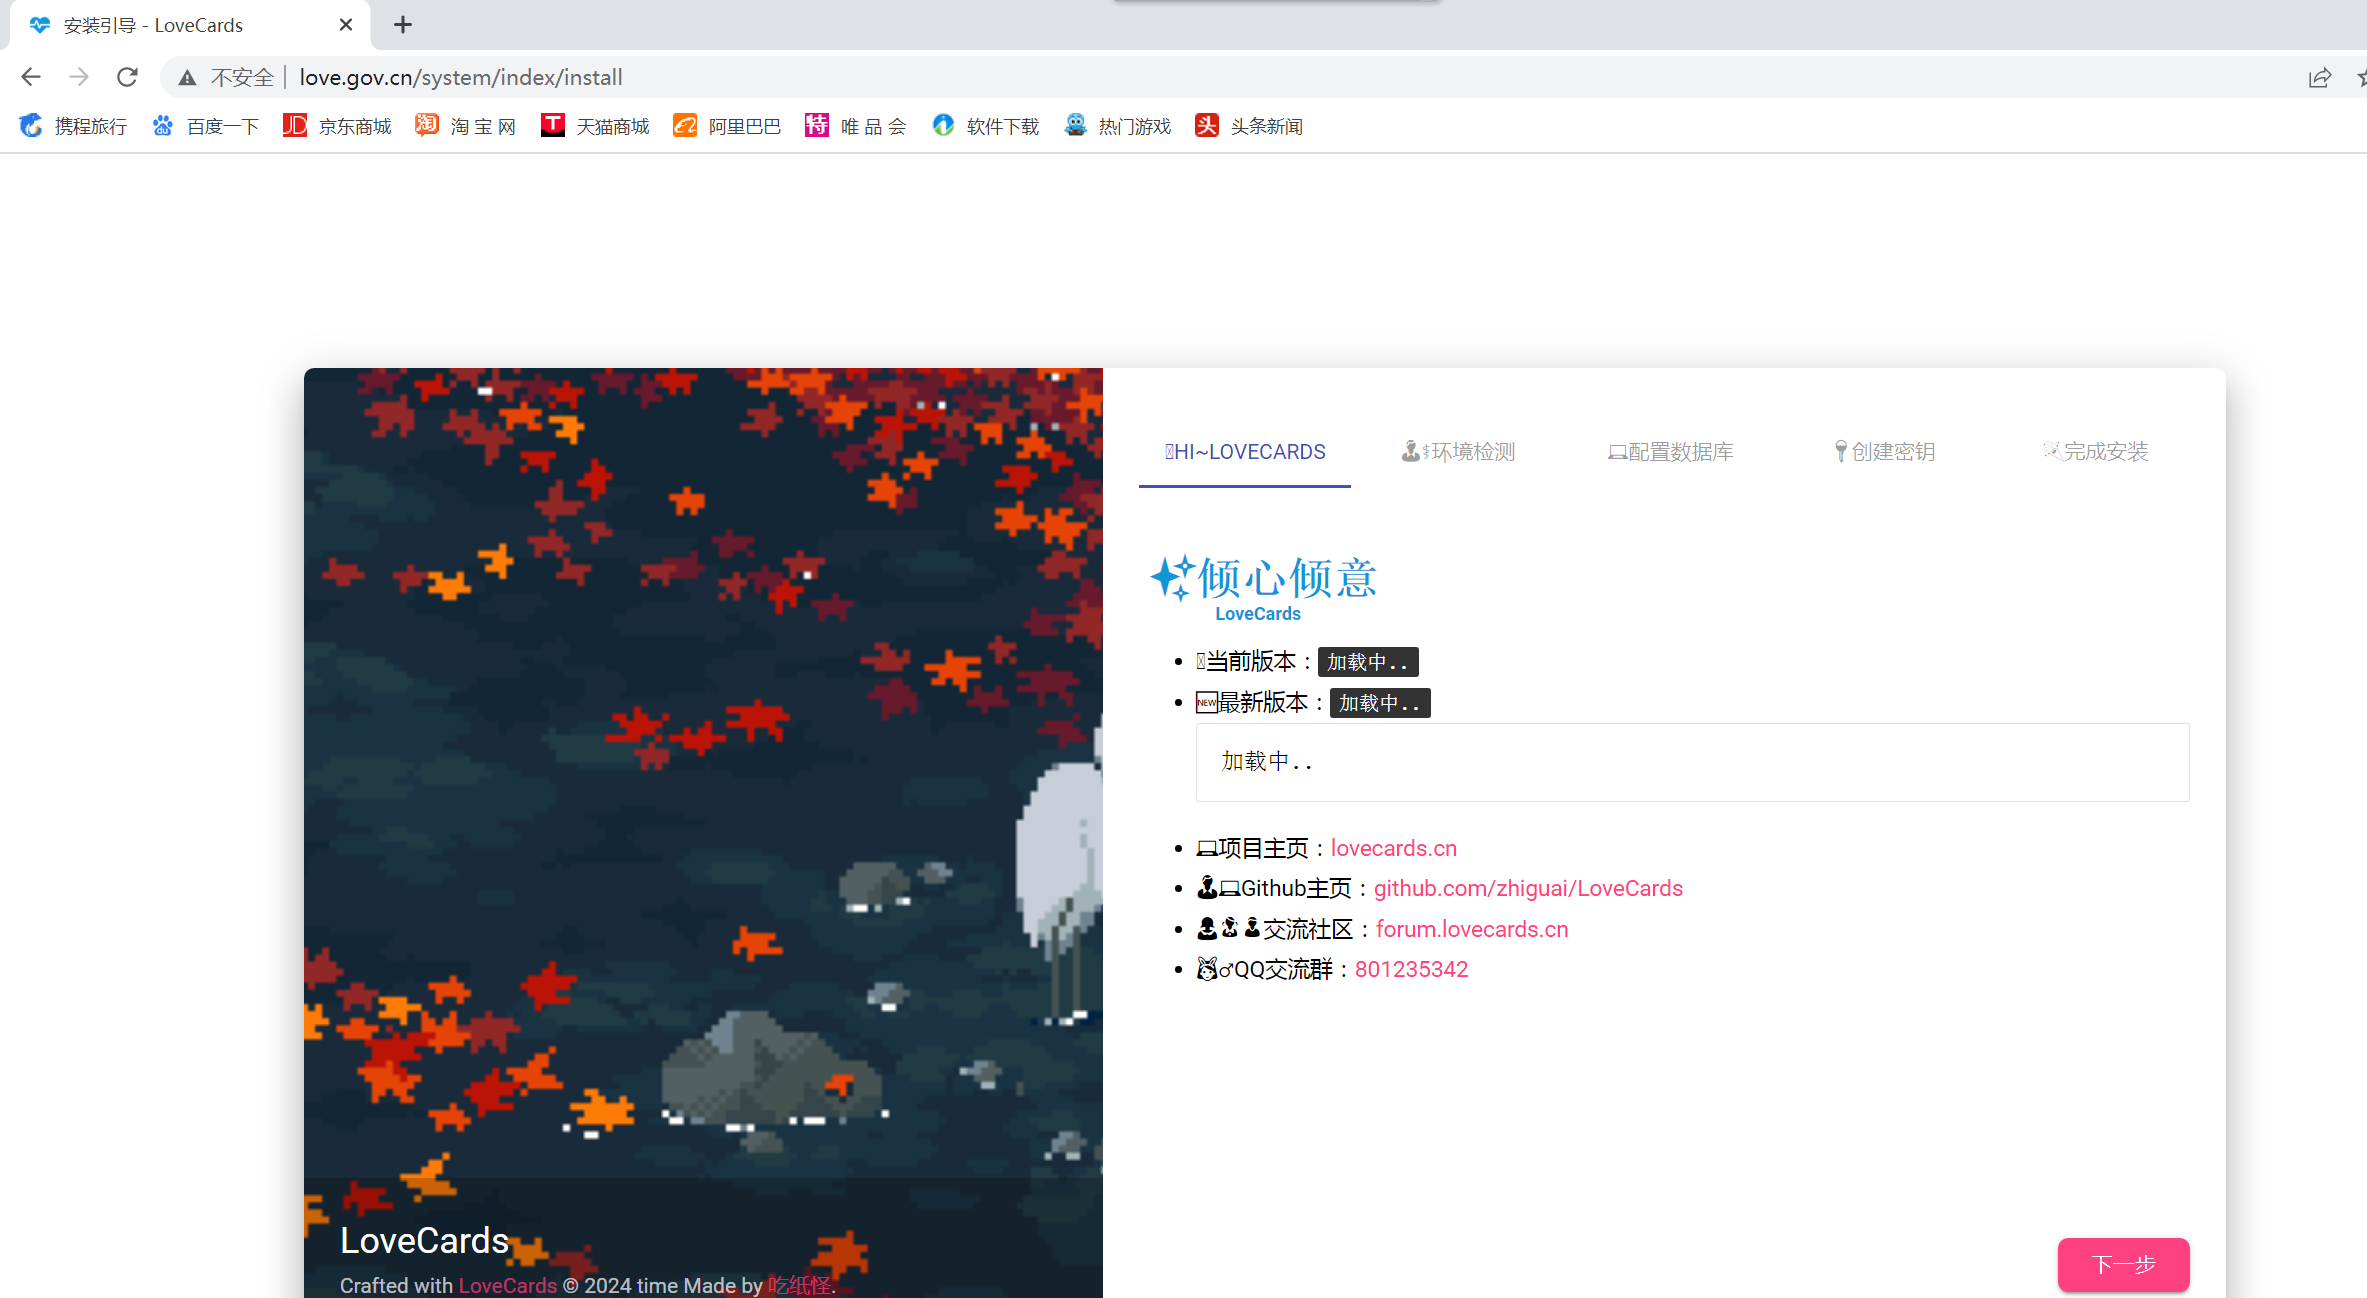Switch to the 环境检测 step tab
Viewport: 2367px width, 1298px height.
coord(1458,452)
